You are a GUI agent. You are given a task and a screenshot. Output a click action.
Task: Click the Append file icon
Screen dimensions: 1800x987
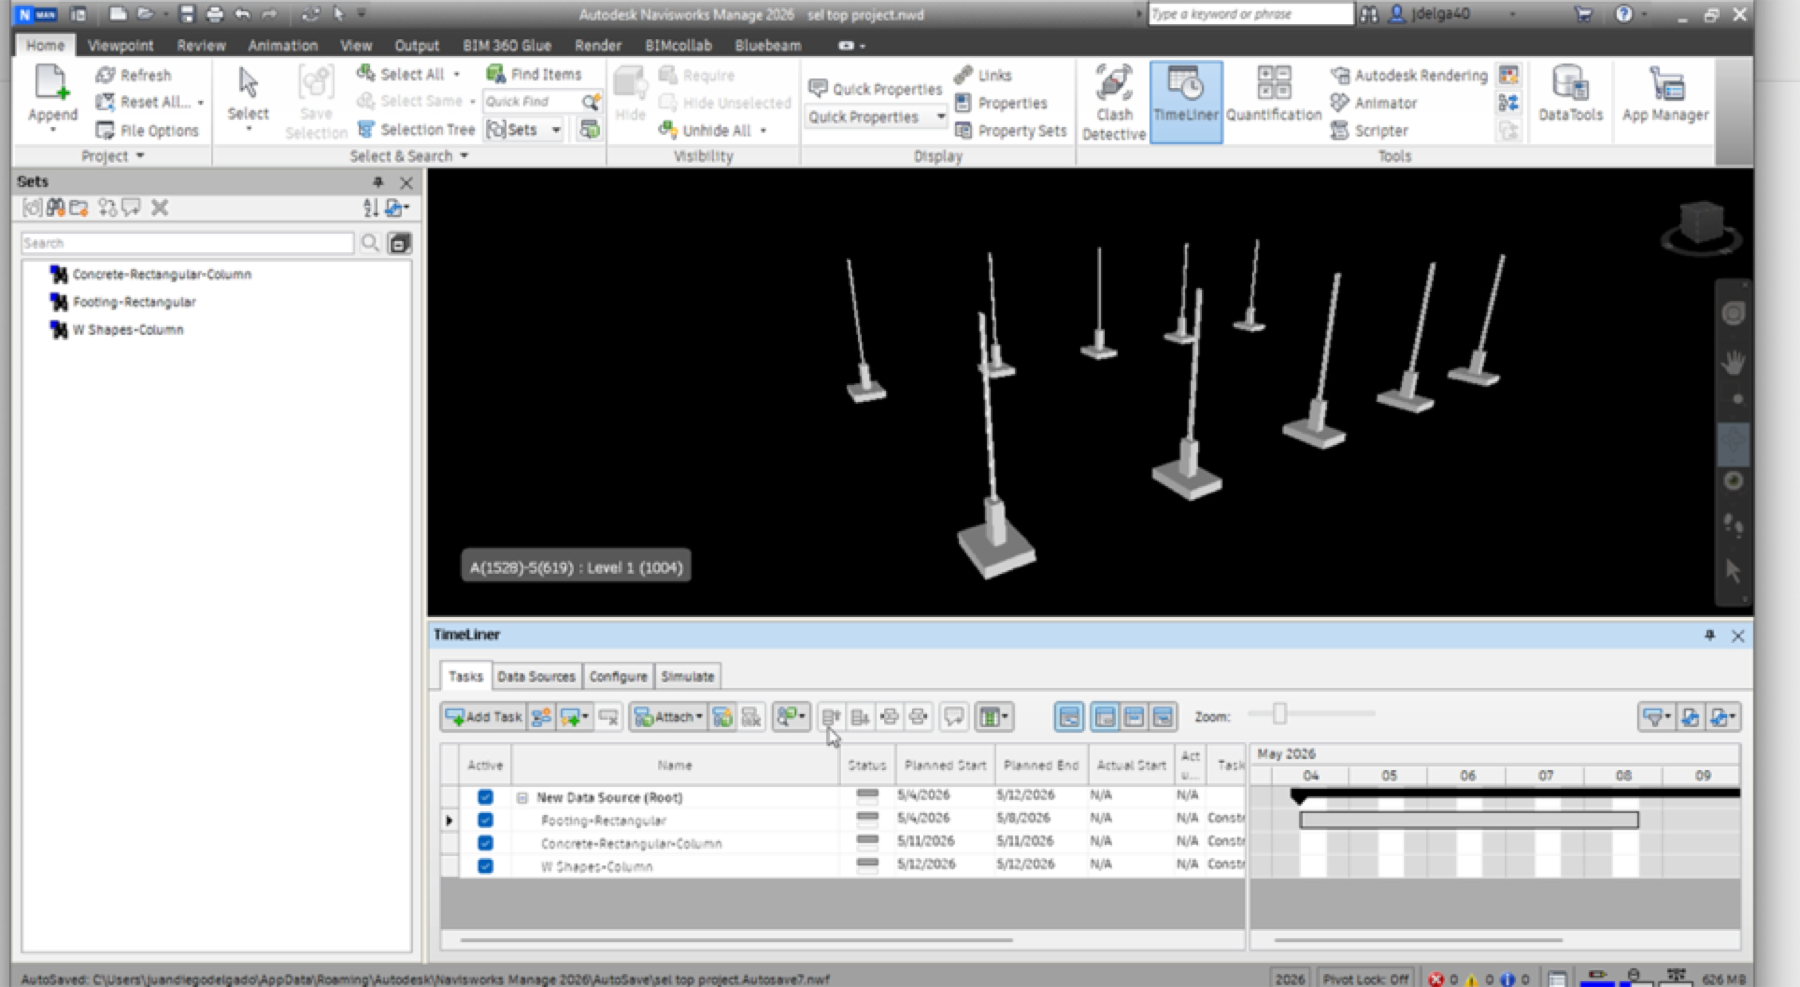[x=50, y=82]
